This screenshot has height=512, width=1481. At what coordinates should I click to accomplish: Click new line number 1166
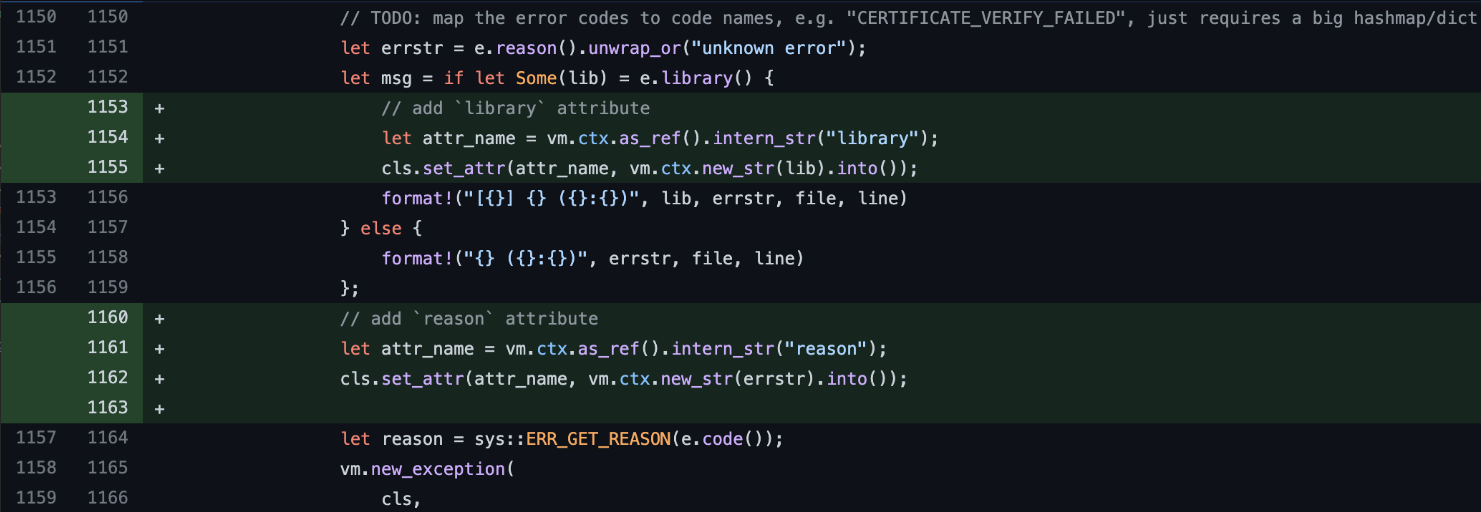point(108,497)
